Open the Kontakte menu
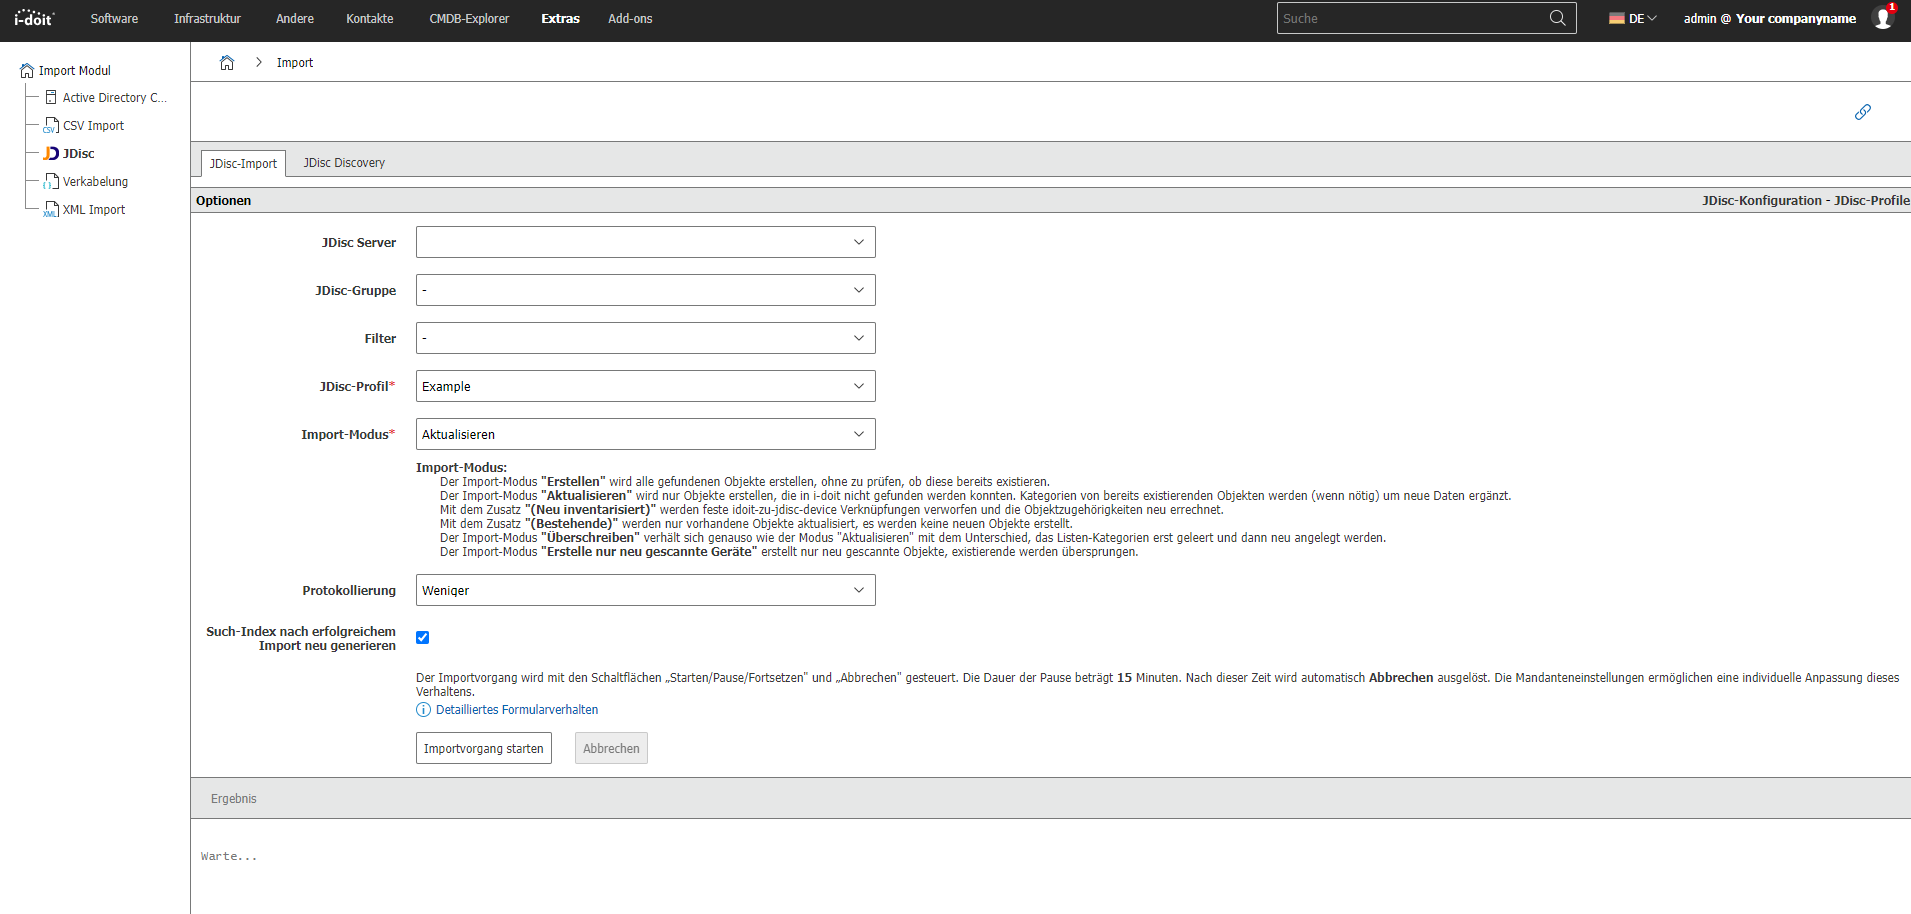Viewport: 1911px width, 914px height. tap(370, 19)
